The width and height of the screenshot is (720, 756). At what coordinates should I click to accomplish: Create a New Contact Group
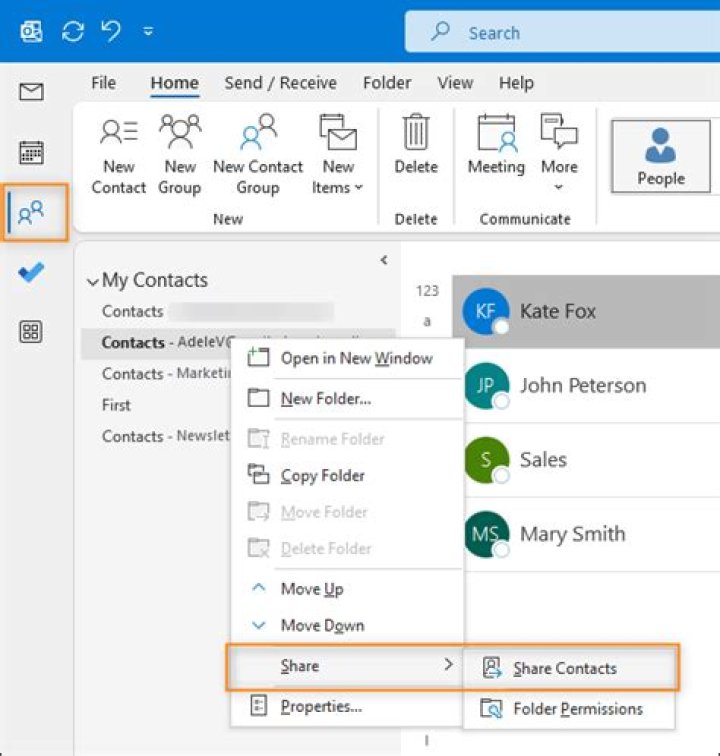[x=258, y=153]
